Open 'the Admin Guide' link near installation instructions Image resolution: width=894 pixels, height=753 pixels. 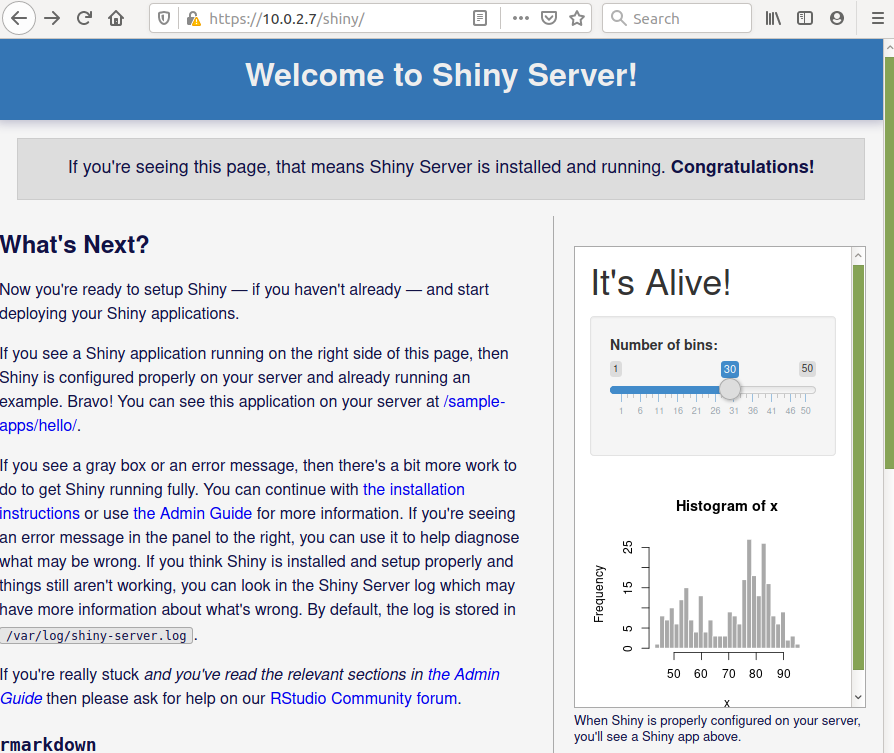click(193, 514)
